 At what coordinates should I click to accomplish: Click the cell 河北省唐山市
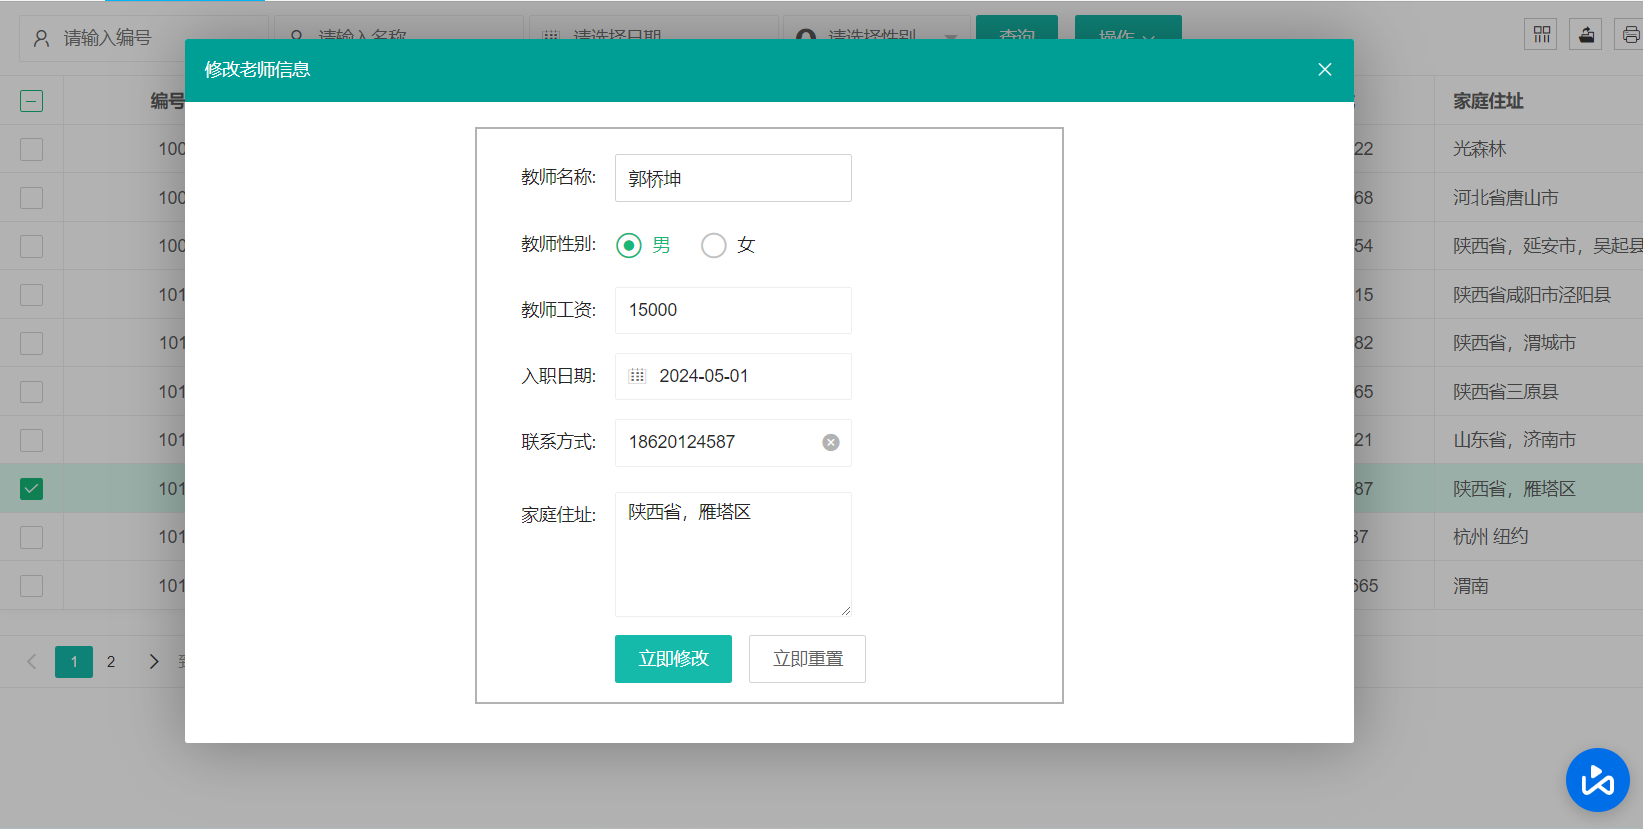[x=1505, y=198]
